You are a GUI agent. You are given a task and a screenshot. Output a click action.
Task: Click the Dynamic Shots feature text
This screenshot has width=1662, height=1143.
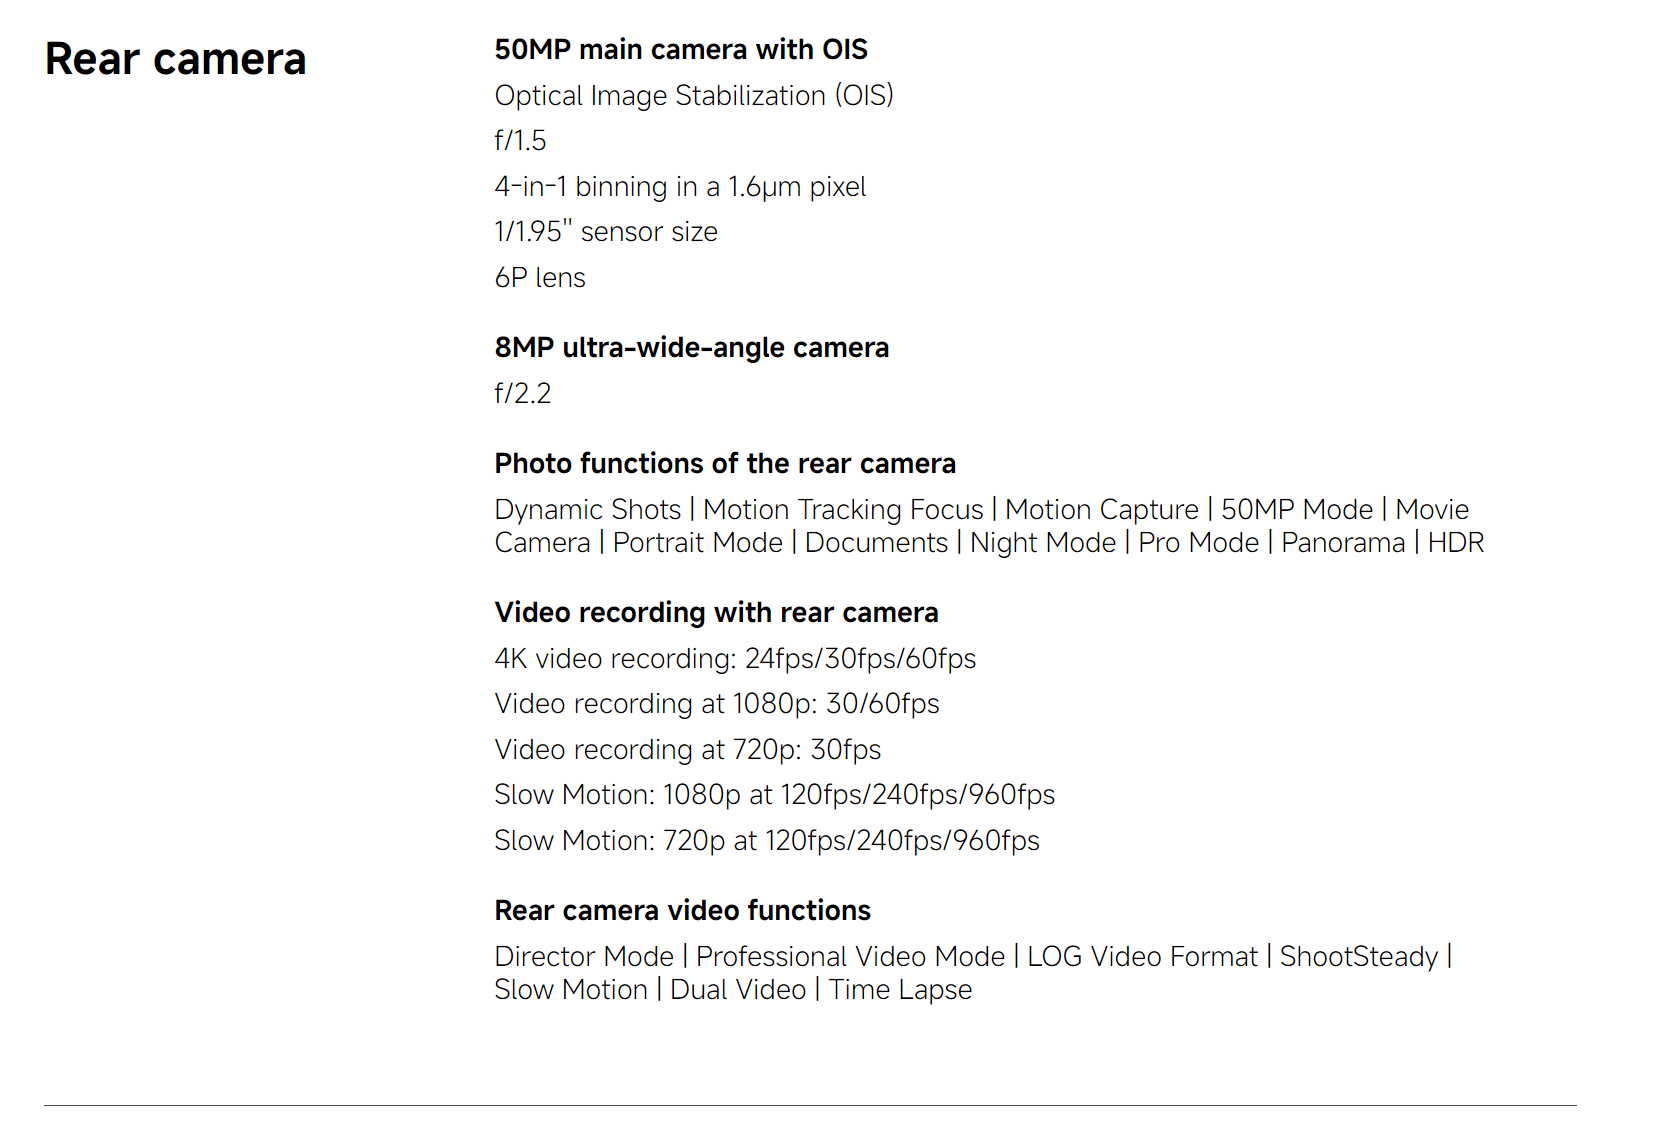(588, 510)
